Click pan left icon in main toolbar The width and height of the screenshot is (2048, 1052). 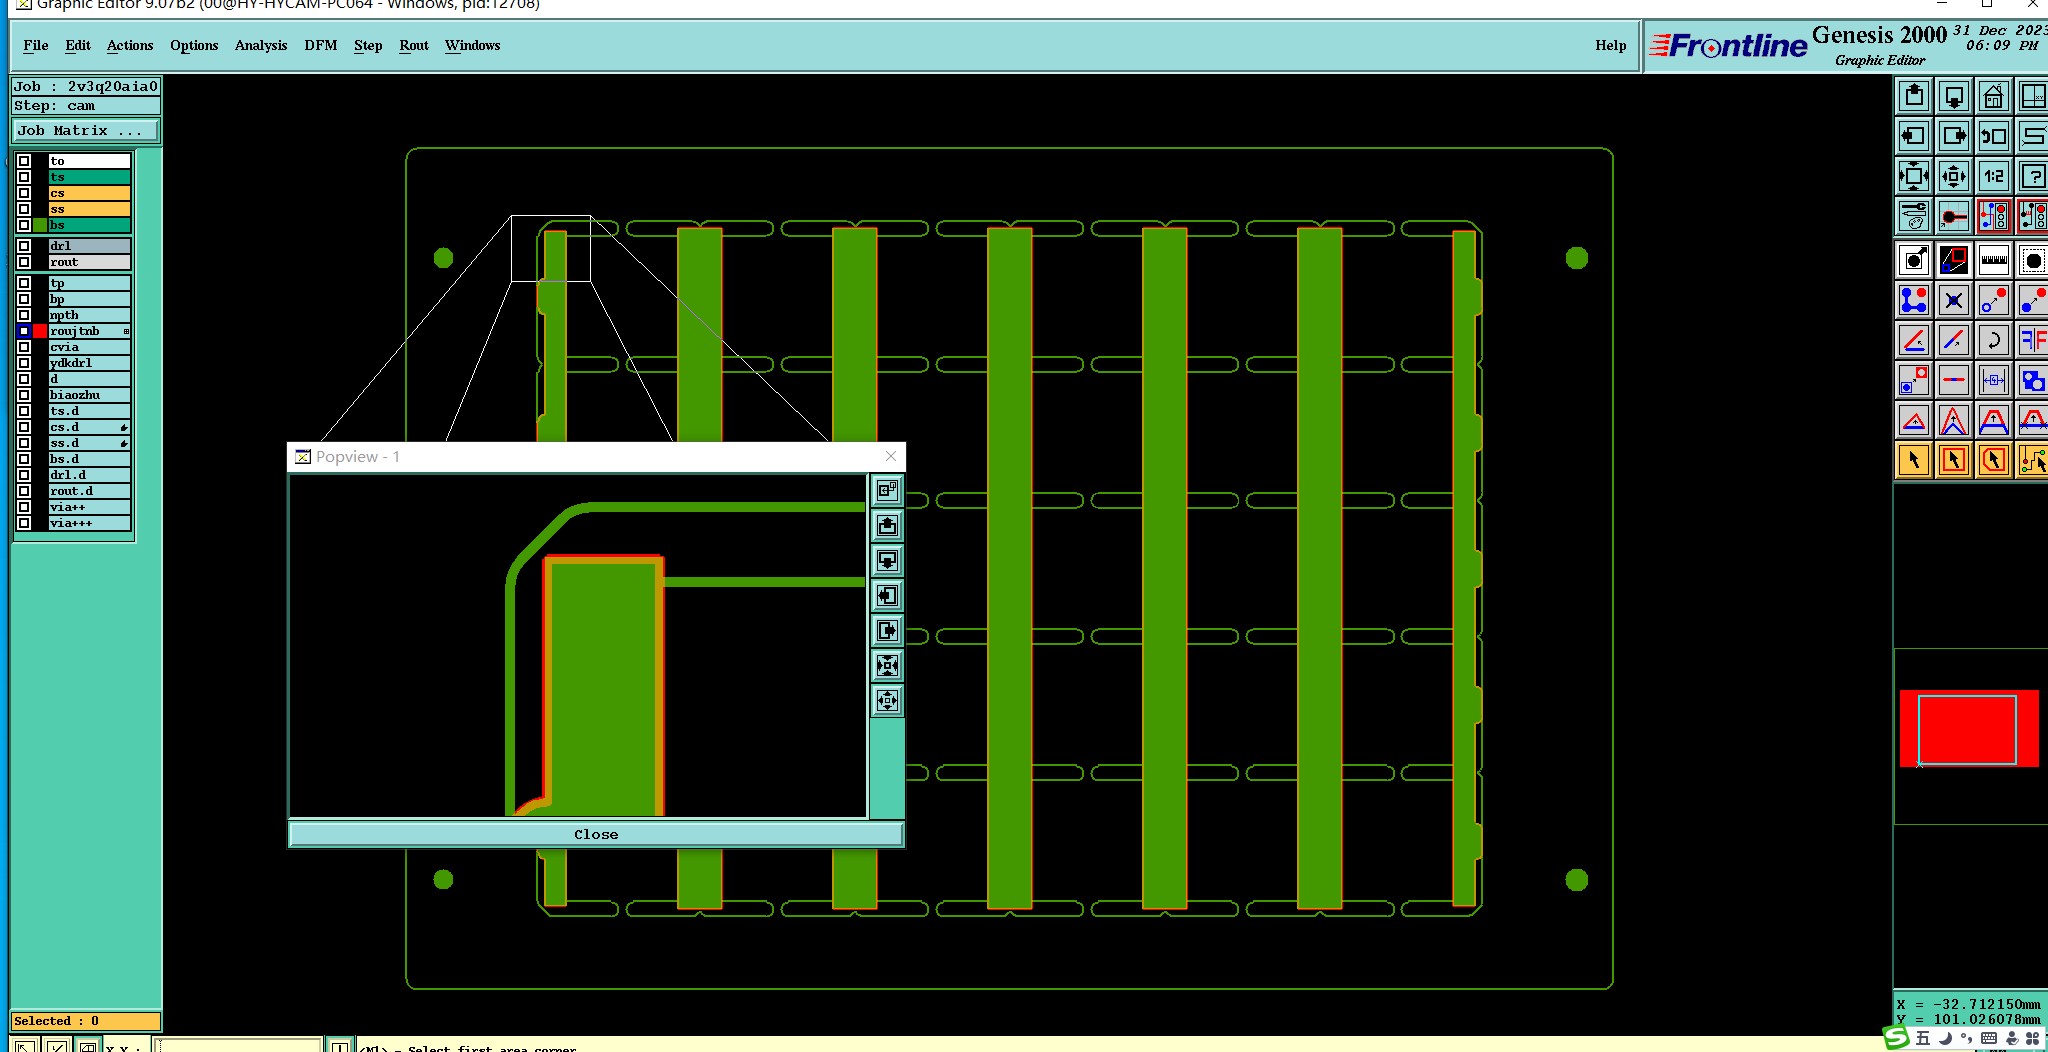click(1914, 136)
